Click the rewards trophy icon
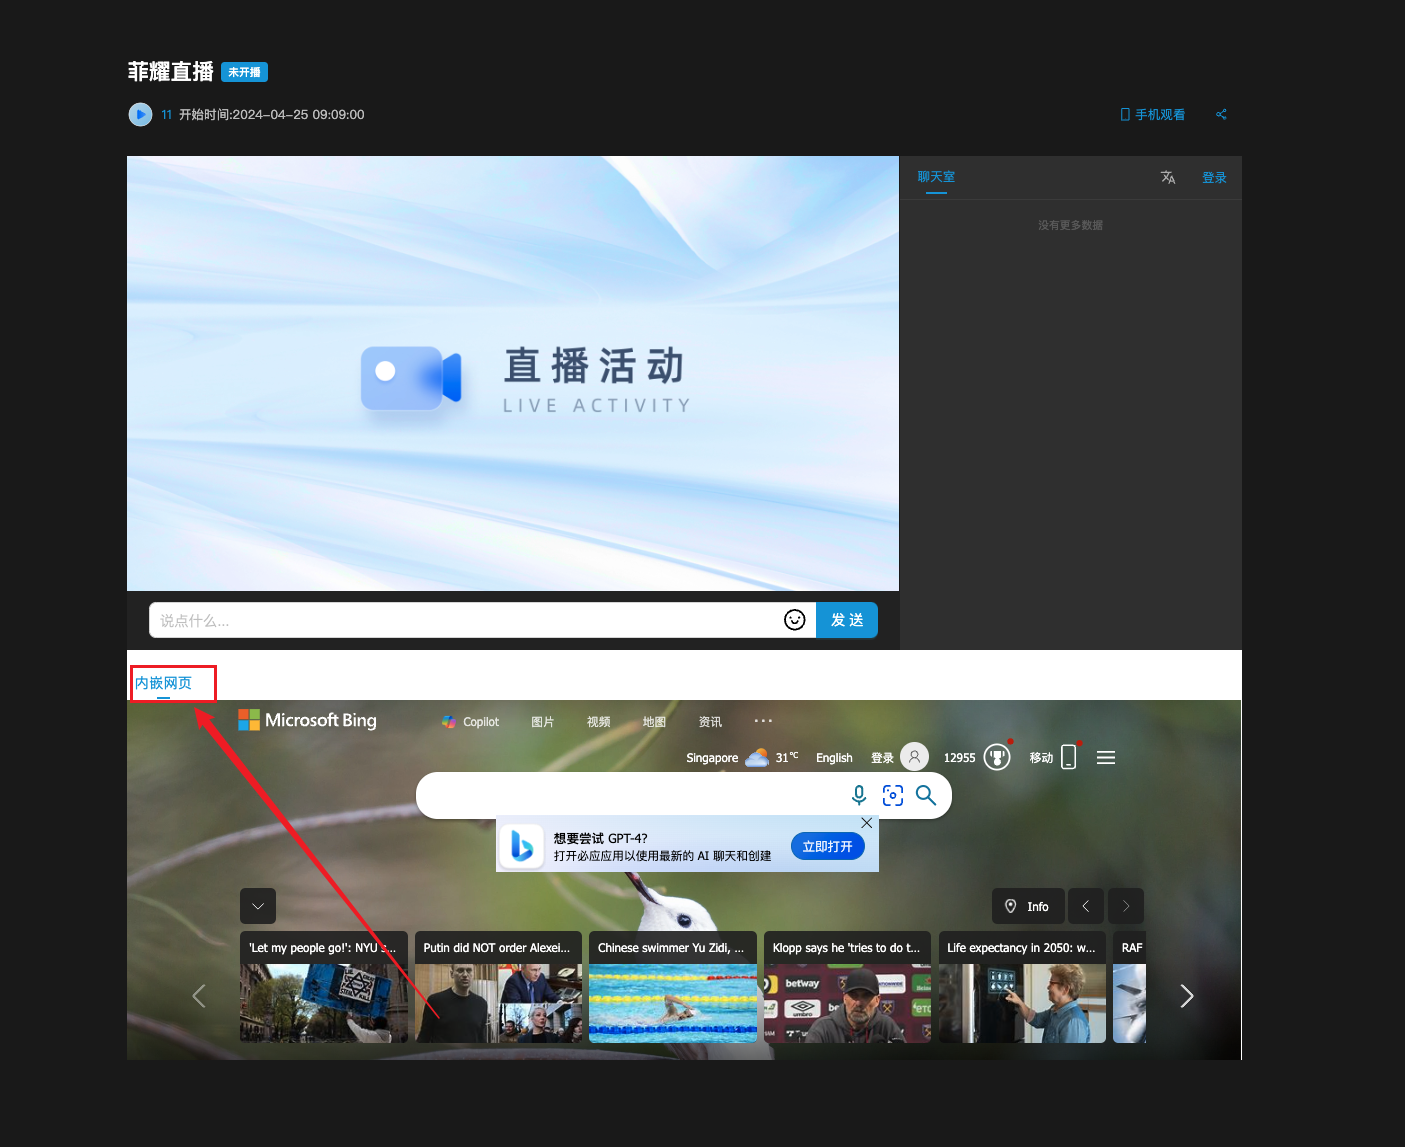This screenshot has width=1405, height=1147. (997, 758)
